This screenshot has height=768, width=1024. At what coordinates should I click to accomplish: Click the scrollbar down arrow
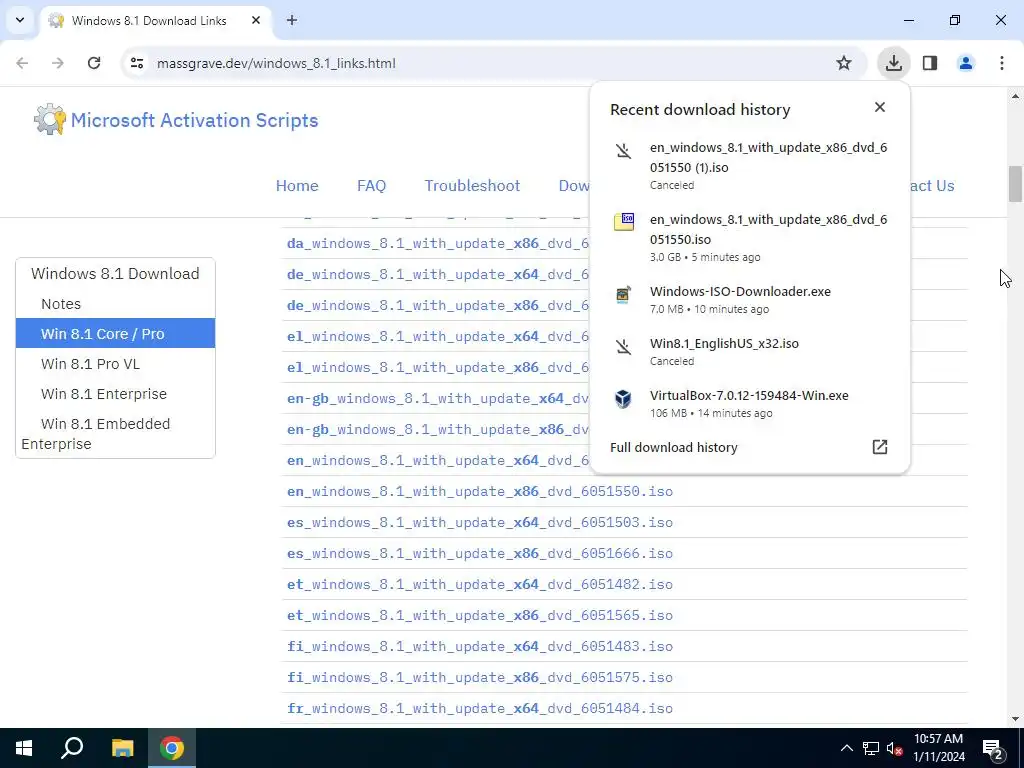(1015, 719)
